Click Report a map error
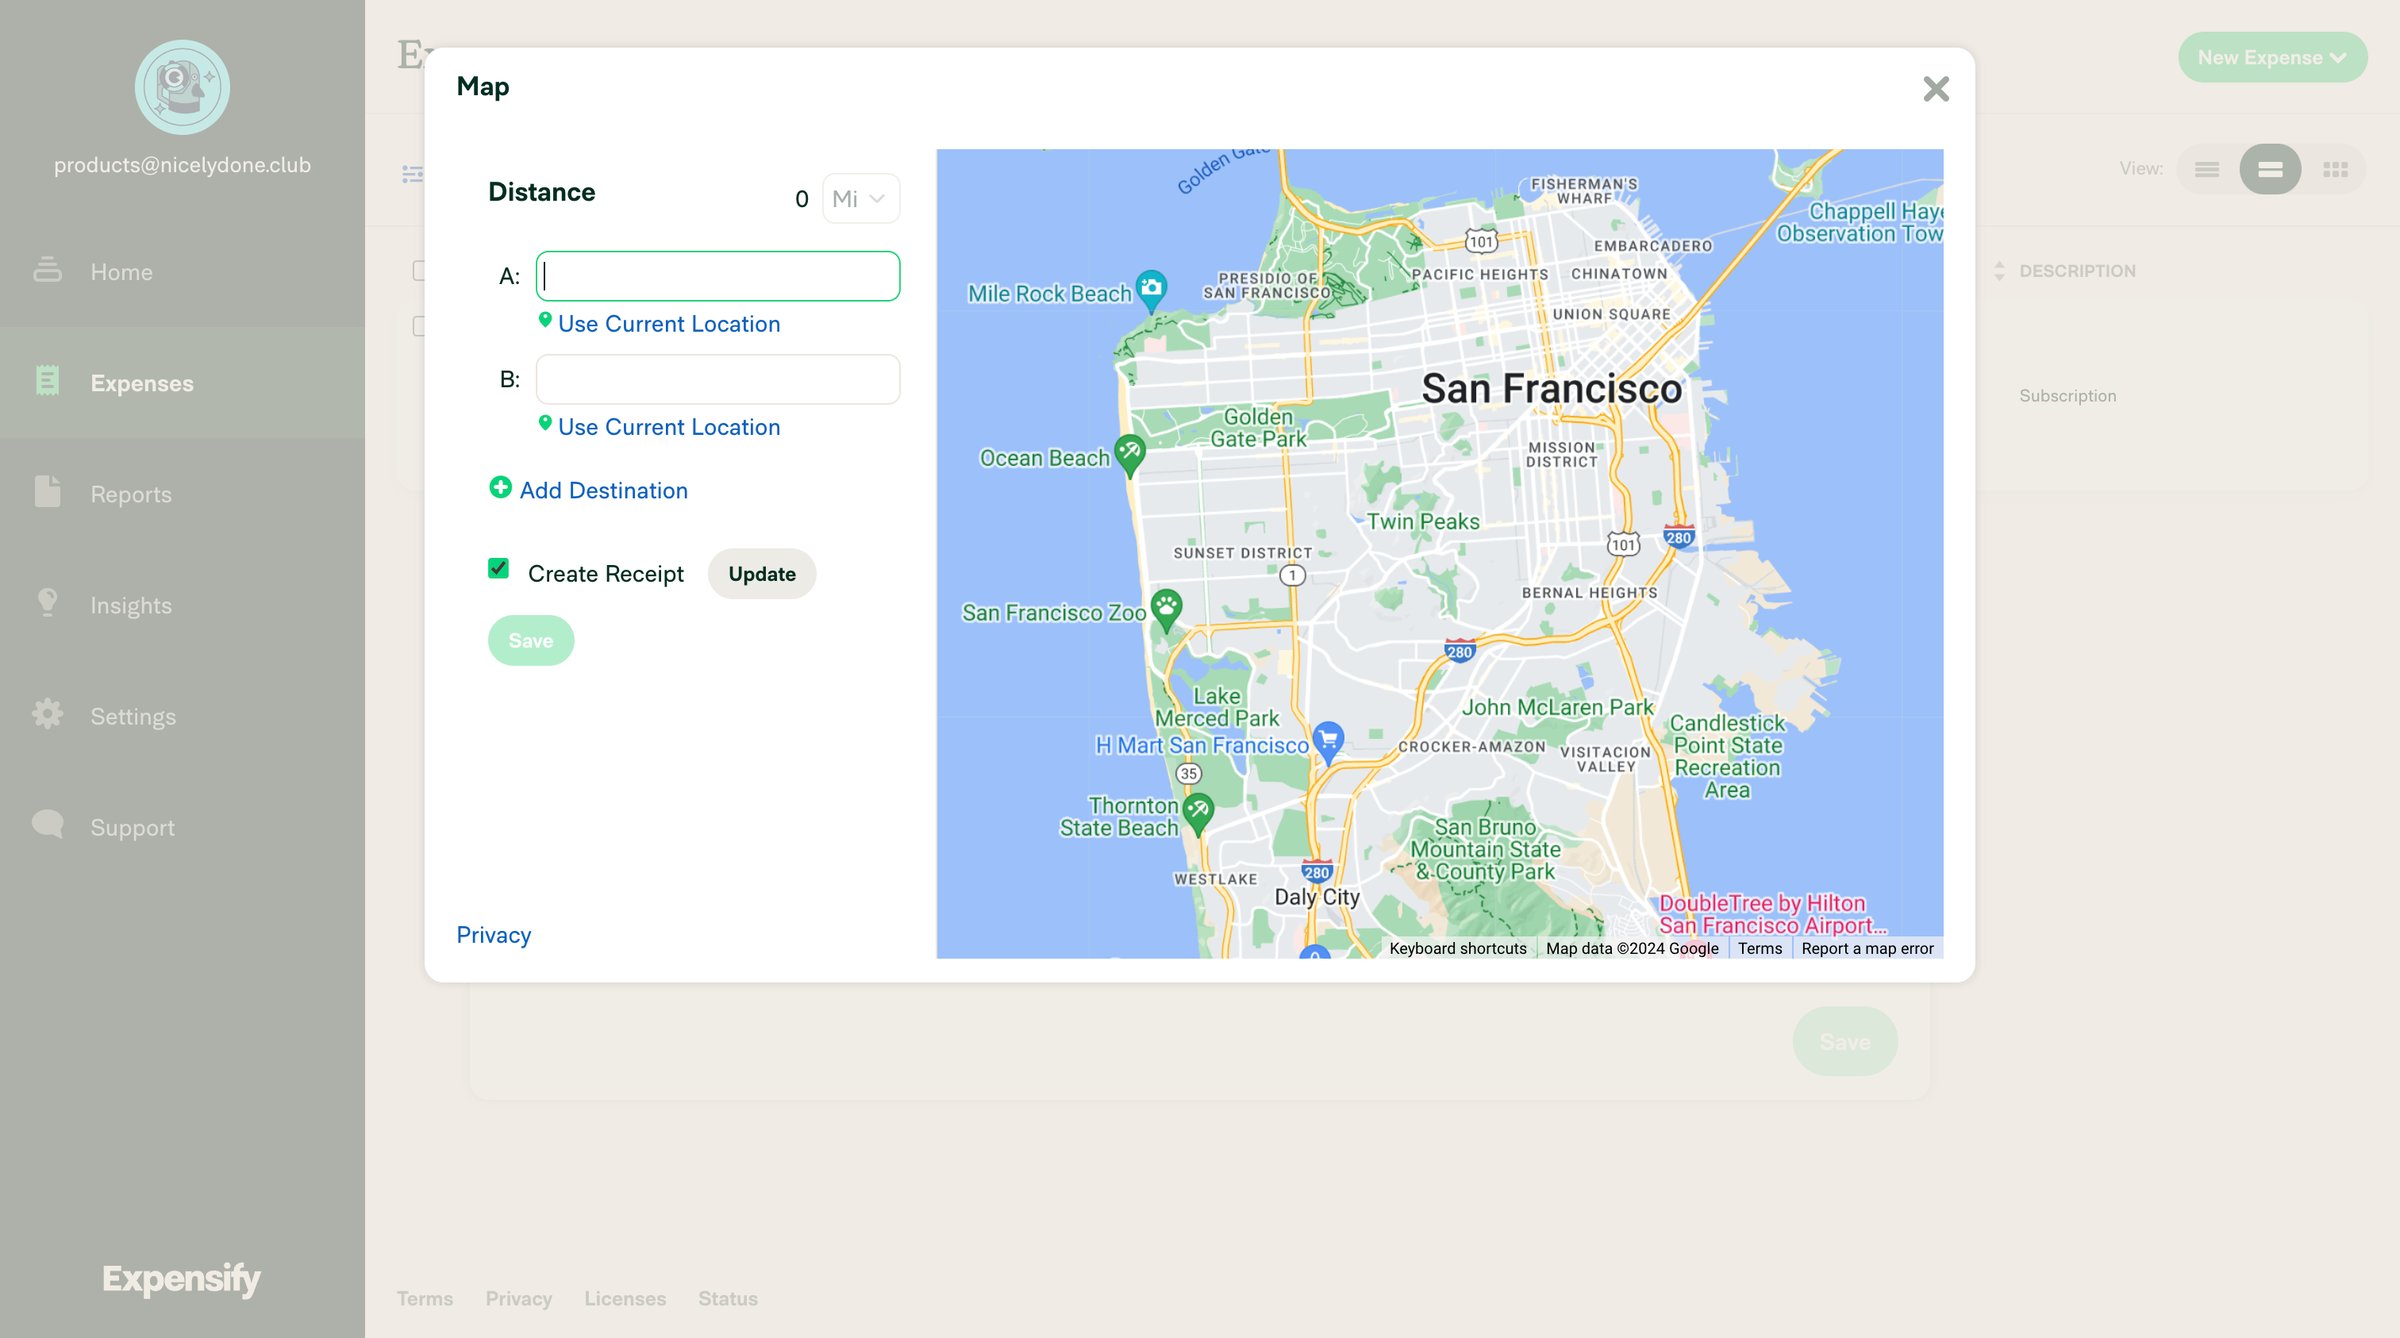 coord(1867,948)
